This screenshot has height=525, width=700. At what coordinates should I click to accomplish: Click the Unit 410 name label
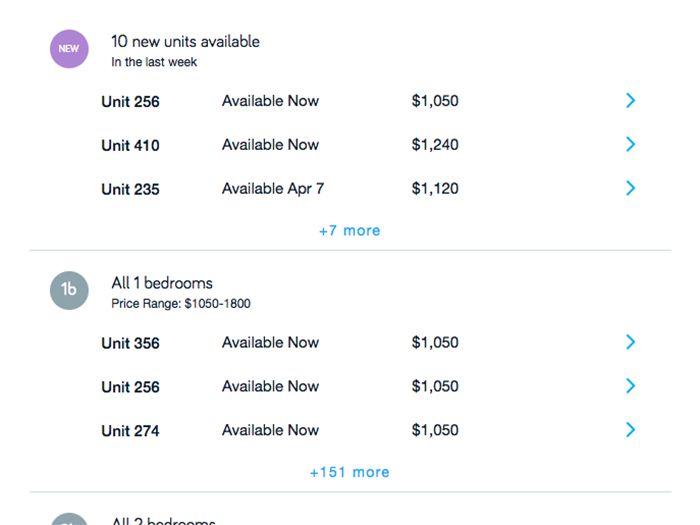[x=130, y=145]
